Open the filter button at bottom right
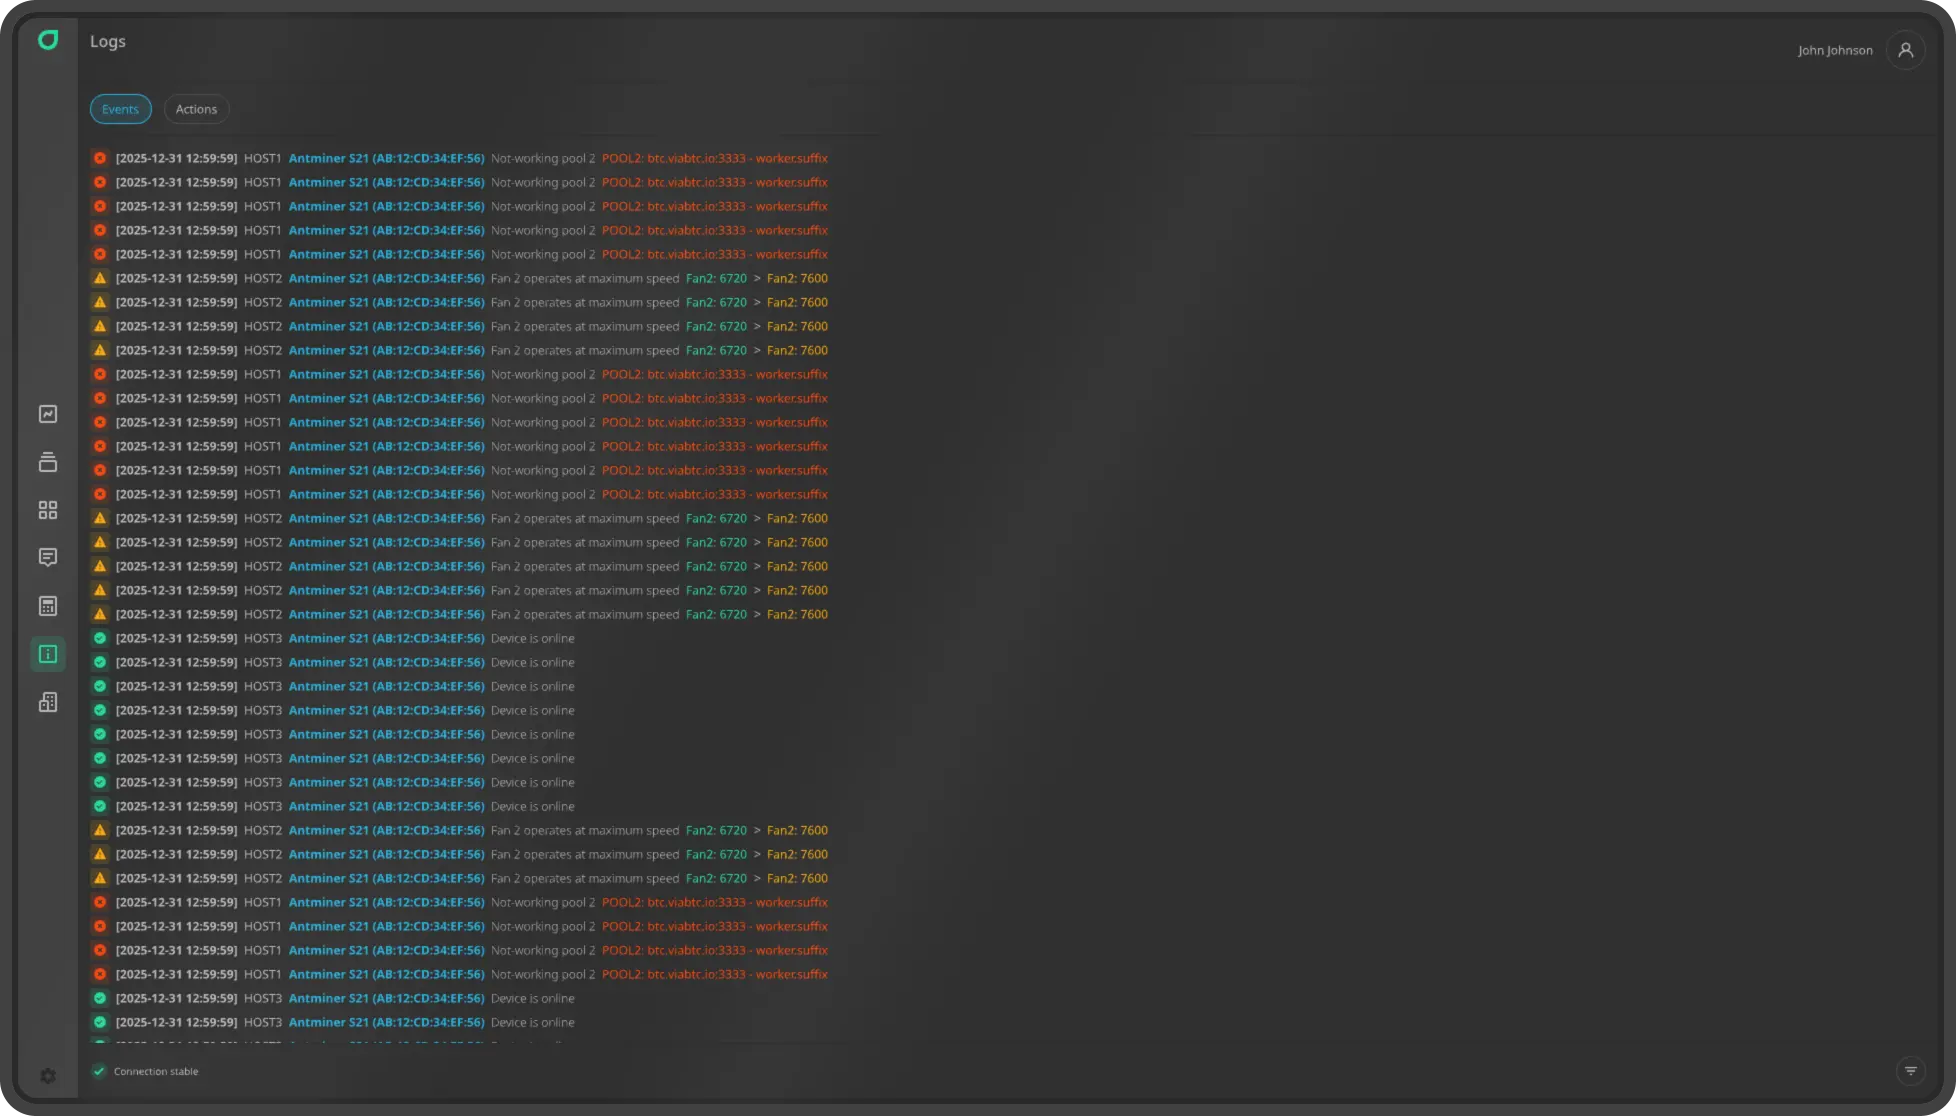 coord(1910,1071)
